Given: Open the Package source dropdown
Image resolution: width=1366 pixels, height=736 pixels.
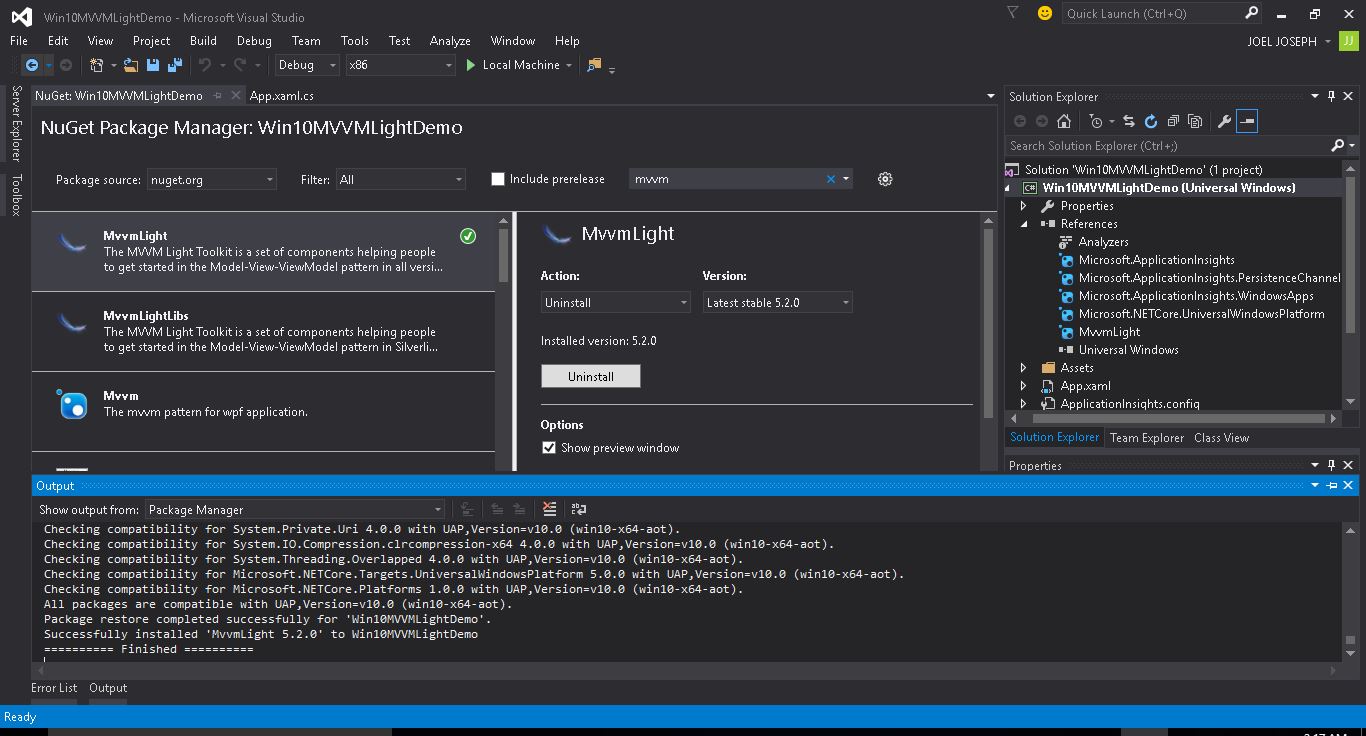Looking at the screenshot, I should point(212,179).
